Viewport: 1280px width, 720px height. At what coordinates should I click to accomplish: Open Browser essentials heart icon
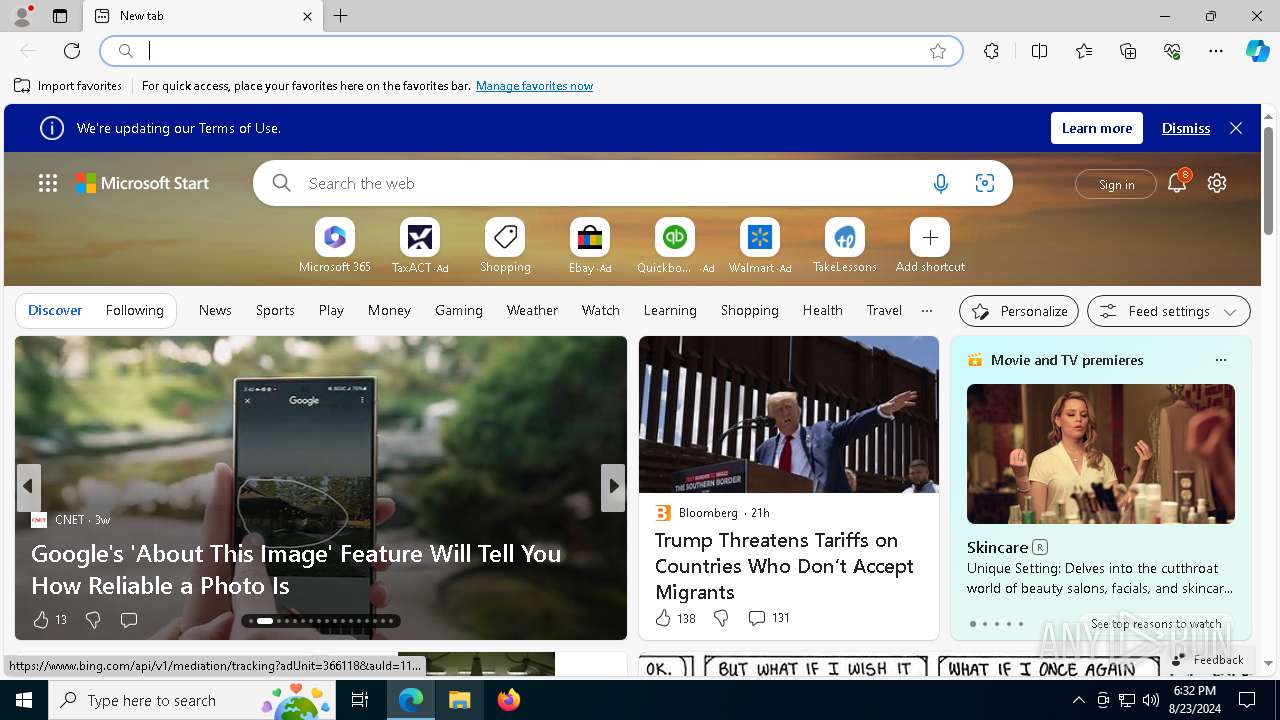(1172, 51)
